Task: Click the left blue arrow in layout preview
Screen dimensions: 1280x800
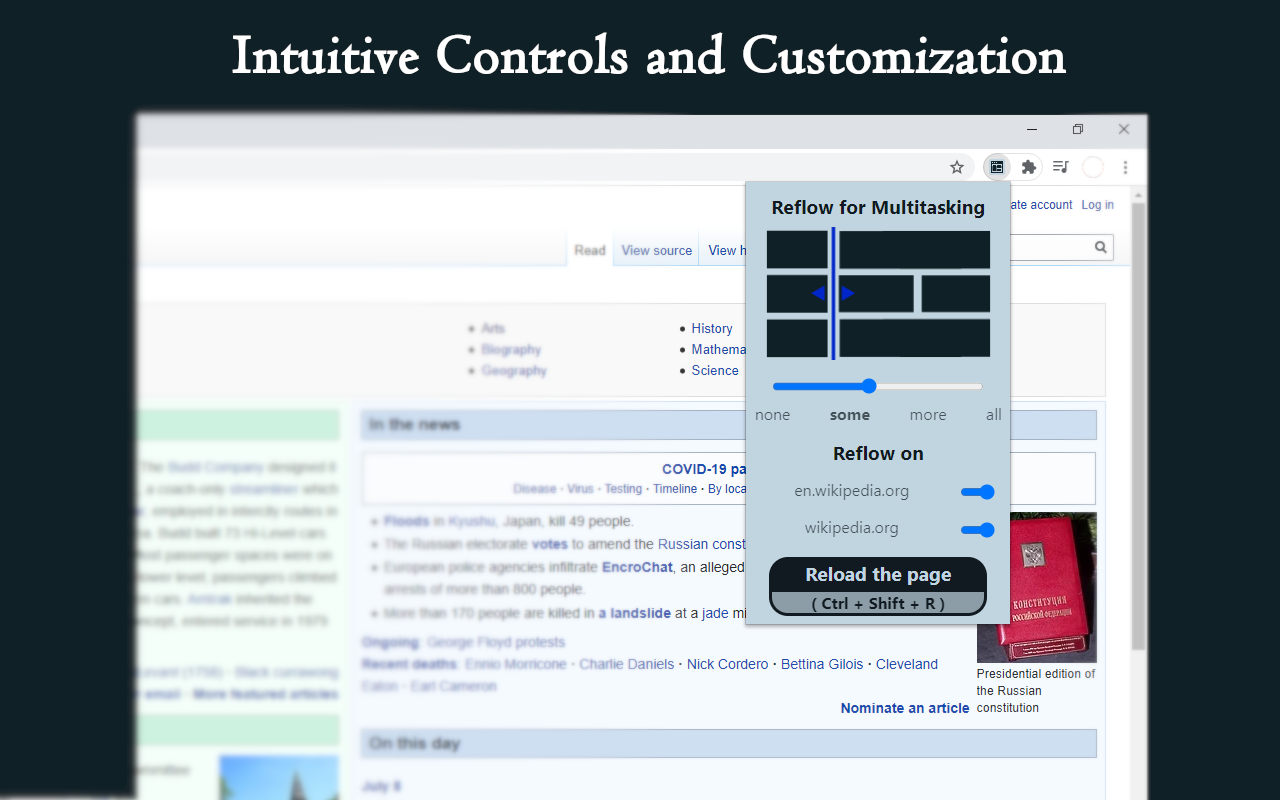Action: pyautogui.click(x=819, y=293)
